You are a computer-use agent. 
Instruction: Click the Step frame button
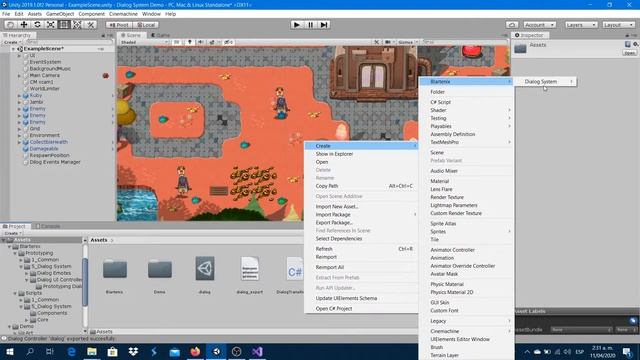tap(324, 25)
